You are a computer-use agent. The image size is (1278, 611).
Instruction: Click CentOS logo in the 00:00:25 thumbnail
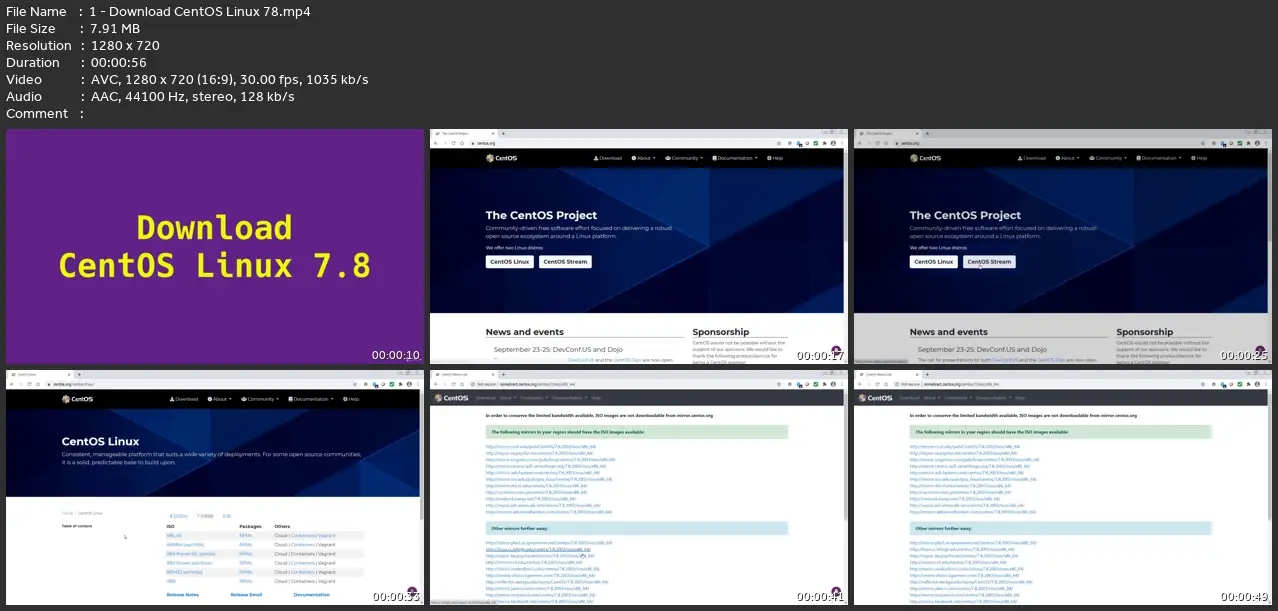click(x=925, y=158)
